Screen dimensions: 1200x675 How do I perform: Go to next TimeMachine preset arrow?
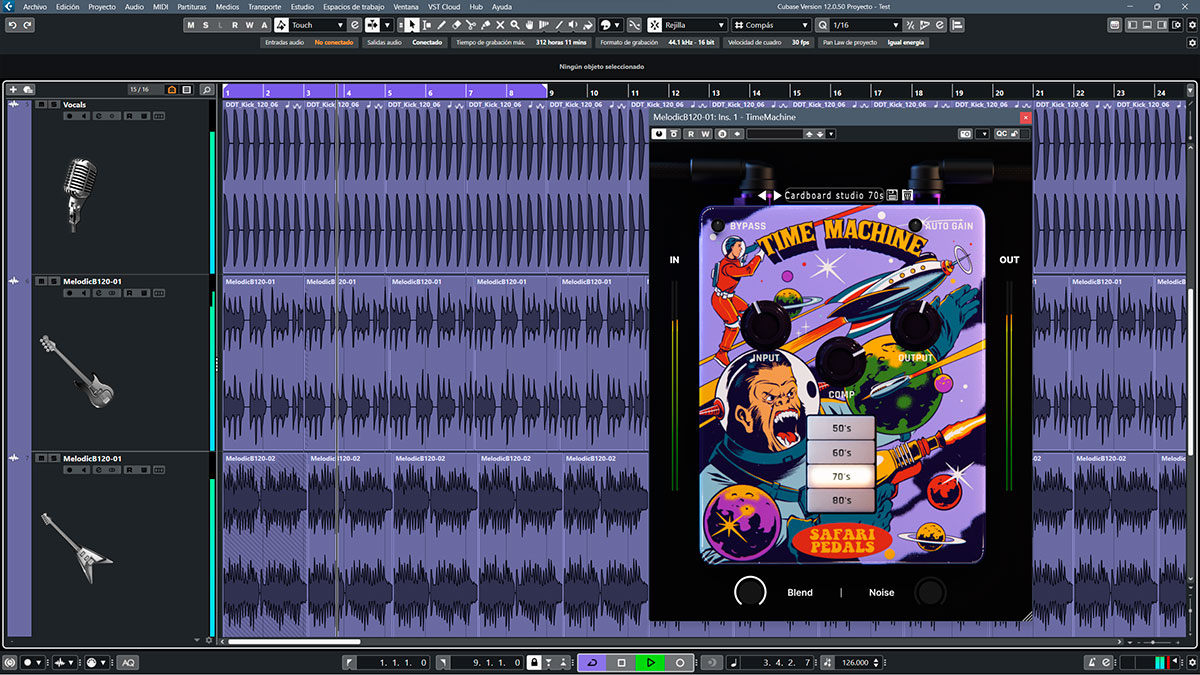click(x=777, y=195)
